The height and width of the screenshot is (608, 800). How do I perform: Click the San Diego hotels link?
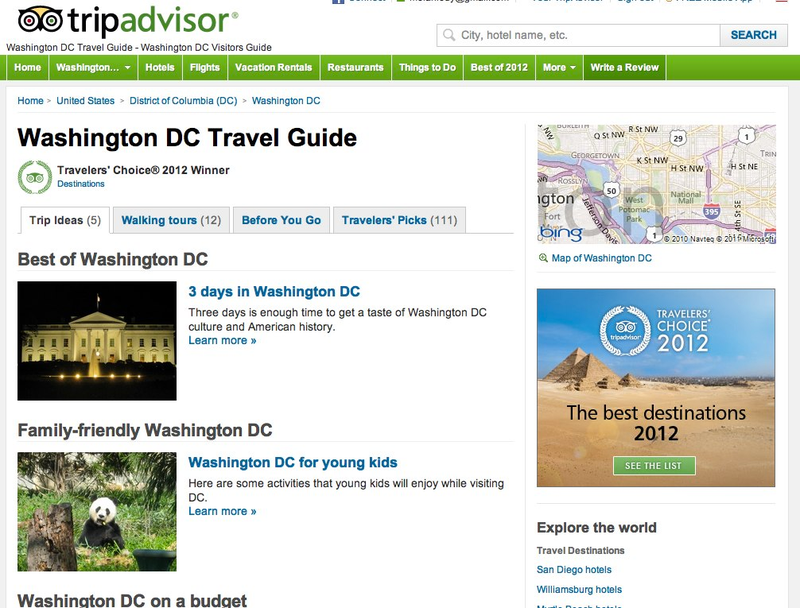point(574,570)
